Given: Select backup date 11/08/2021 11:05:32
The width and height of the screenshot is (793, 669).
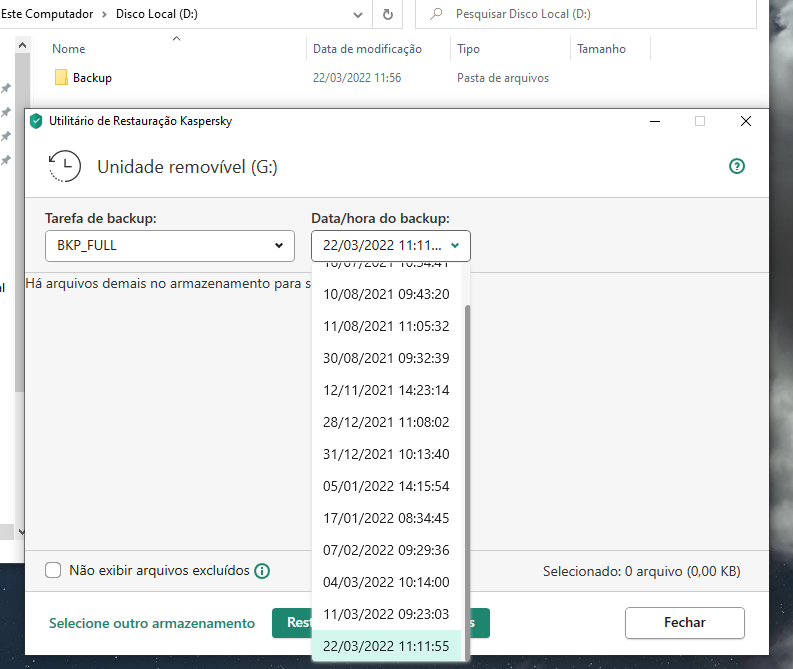Looking at the screenshot, I should tap(386, 326).
